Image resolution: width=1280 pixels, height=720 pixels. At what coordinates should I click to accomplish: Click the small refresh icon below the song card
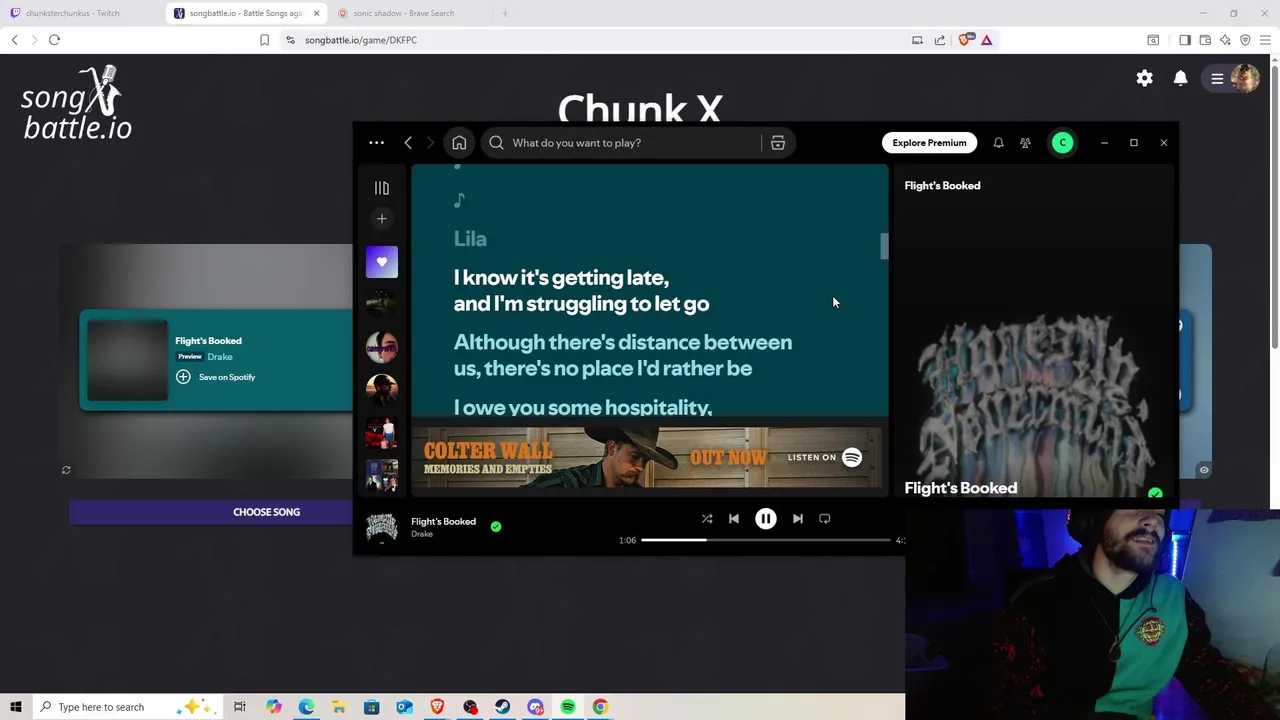(66, 470)
